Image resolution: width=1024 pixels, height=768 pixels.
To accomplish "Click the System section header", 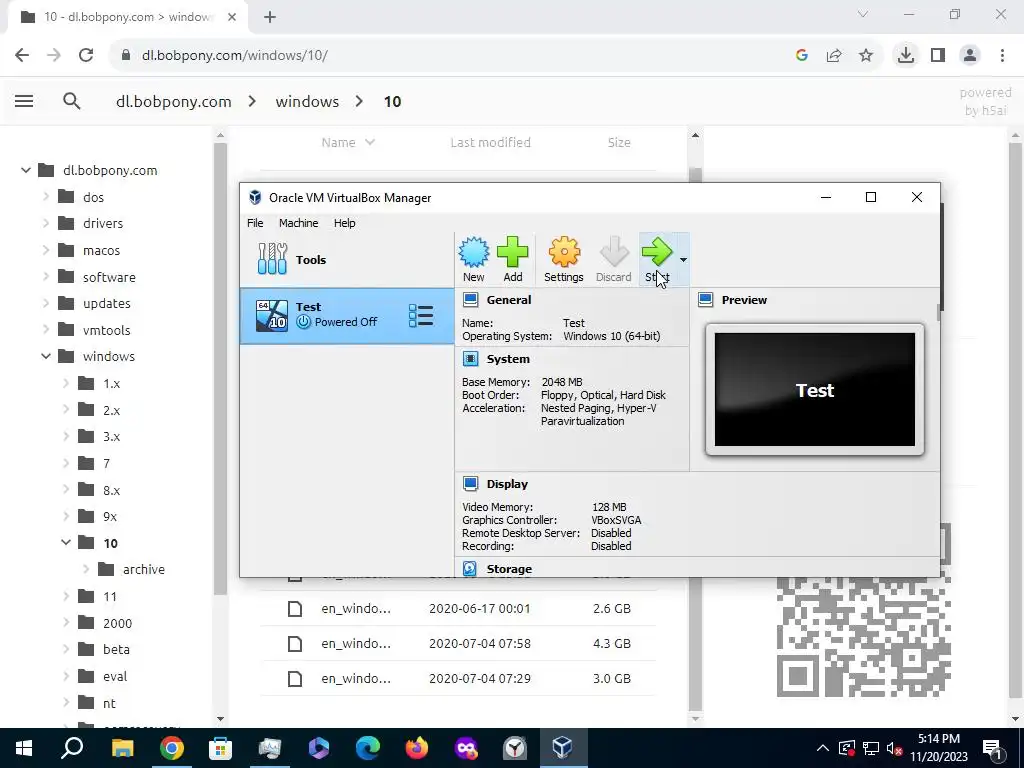I will [x=507, y=359].
